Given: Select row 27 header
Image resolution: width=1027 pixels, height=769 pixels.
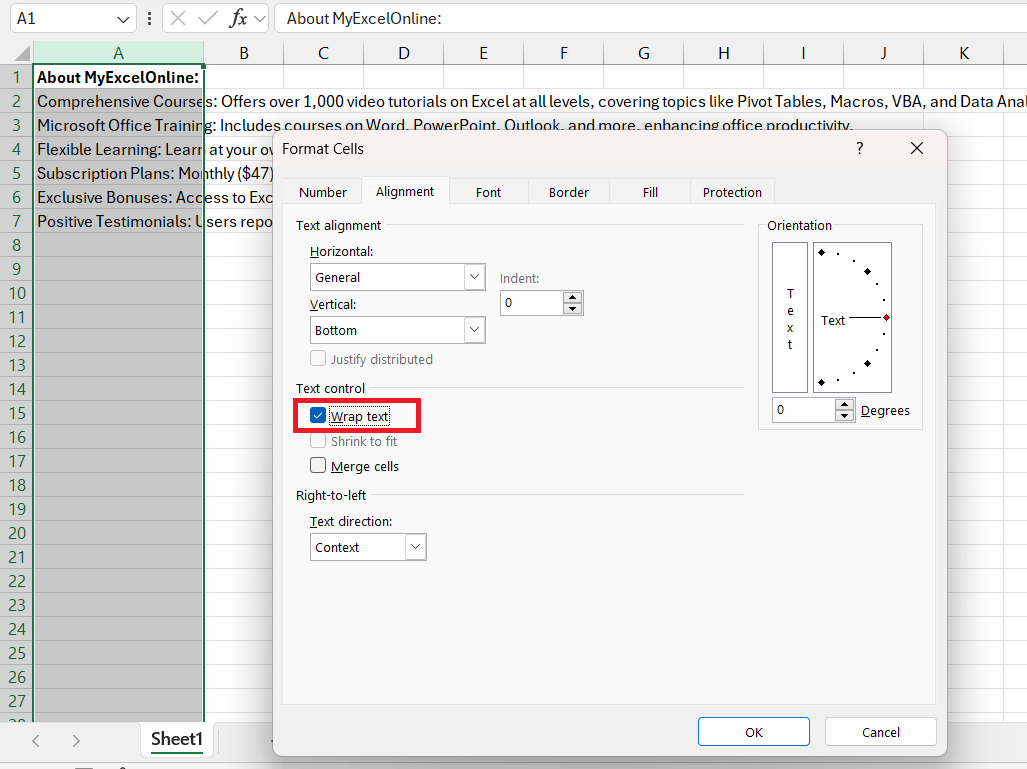Looking at the screenshot, I should [x=16, y=702].
